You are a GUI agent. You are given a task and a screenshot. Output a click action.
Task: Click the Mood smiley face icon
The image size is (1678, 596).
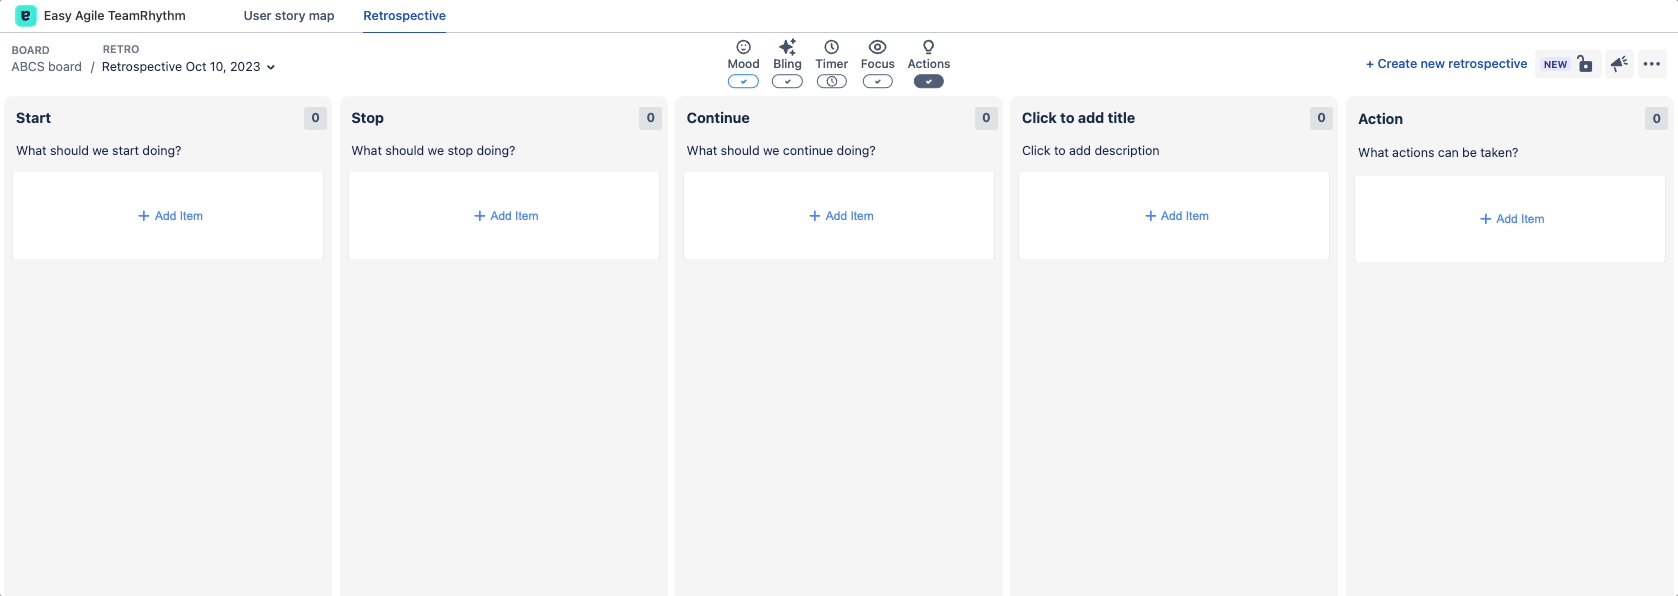[743, 47]
